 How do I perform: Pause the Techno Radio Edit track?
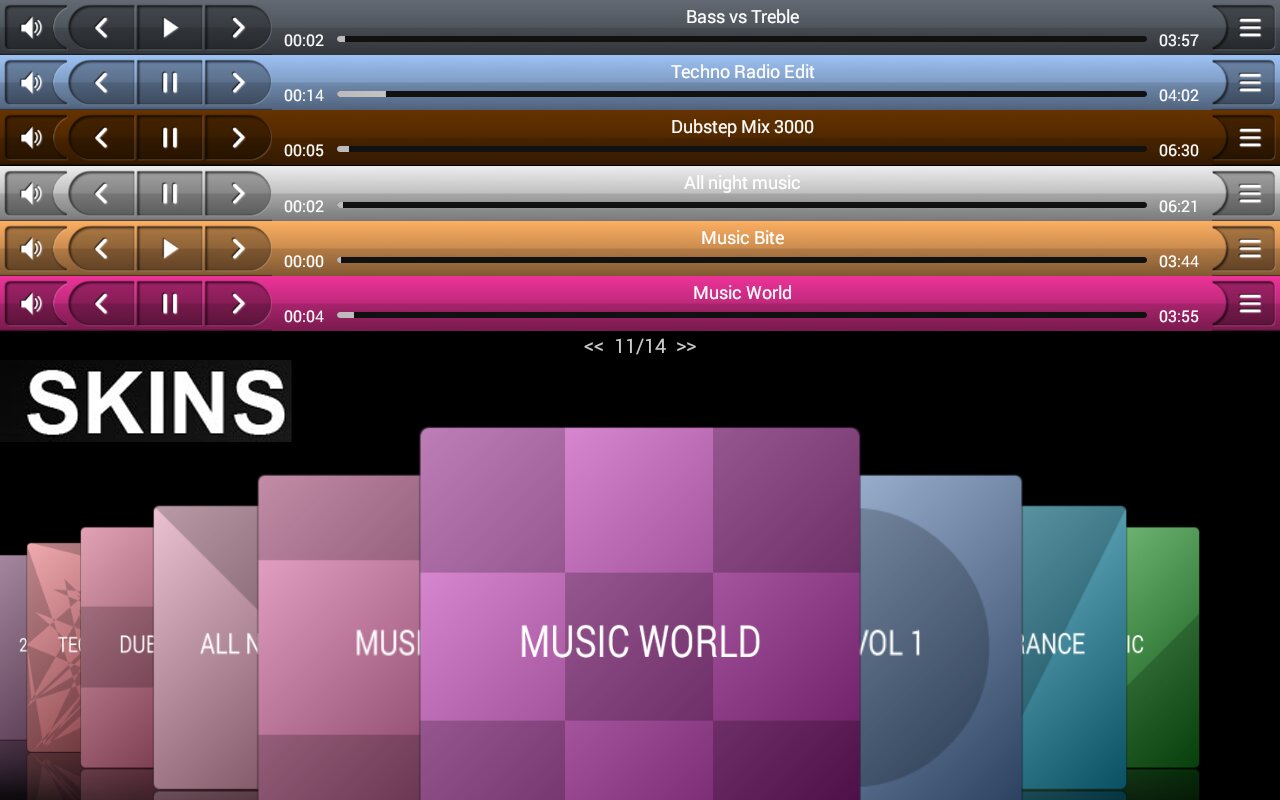170,83
